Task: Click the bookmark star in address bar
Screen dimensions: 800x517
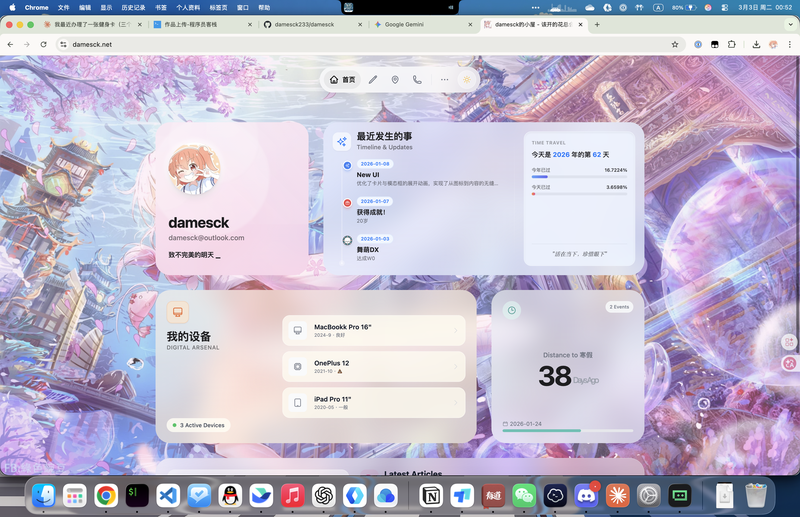Action: (x=675, y=44)
